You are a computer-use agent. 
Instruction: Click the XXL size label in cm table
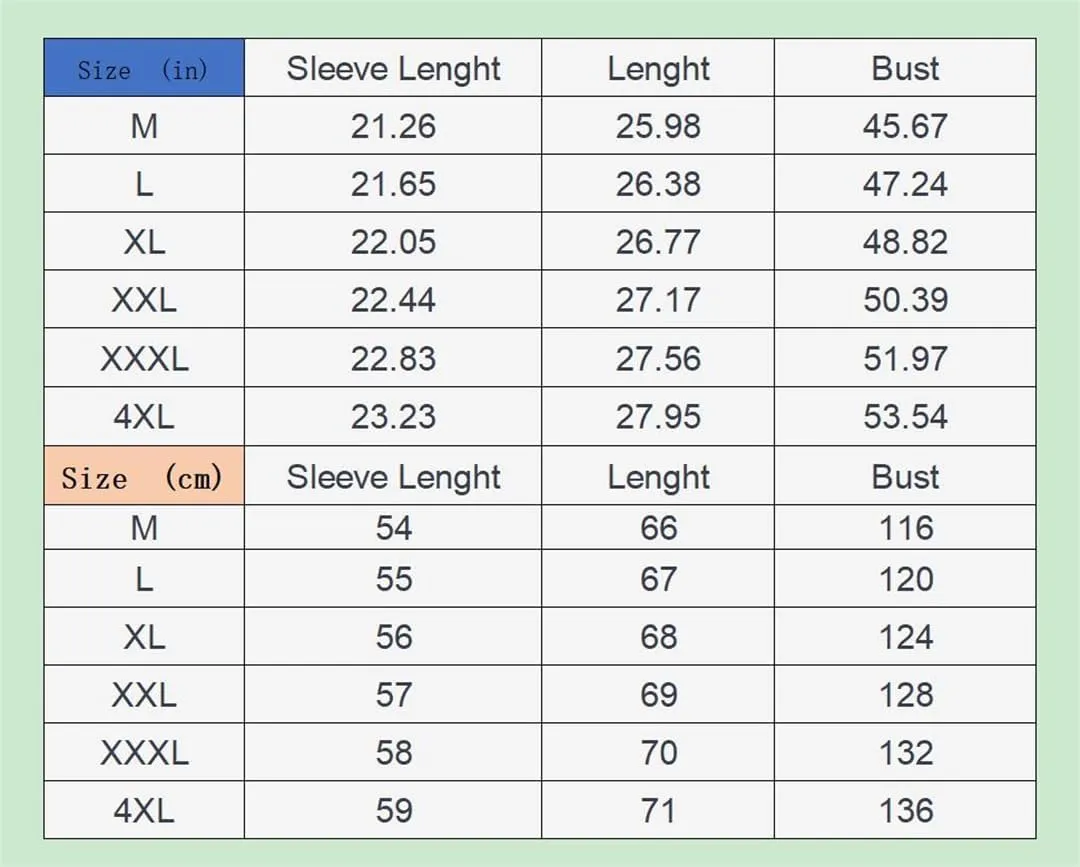point(144,693)
